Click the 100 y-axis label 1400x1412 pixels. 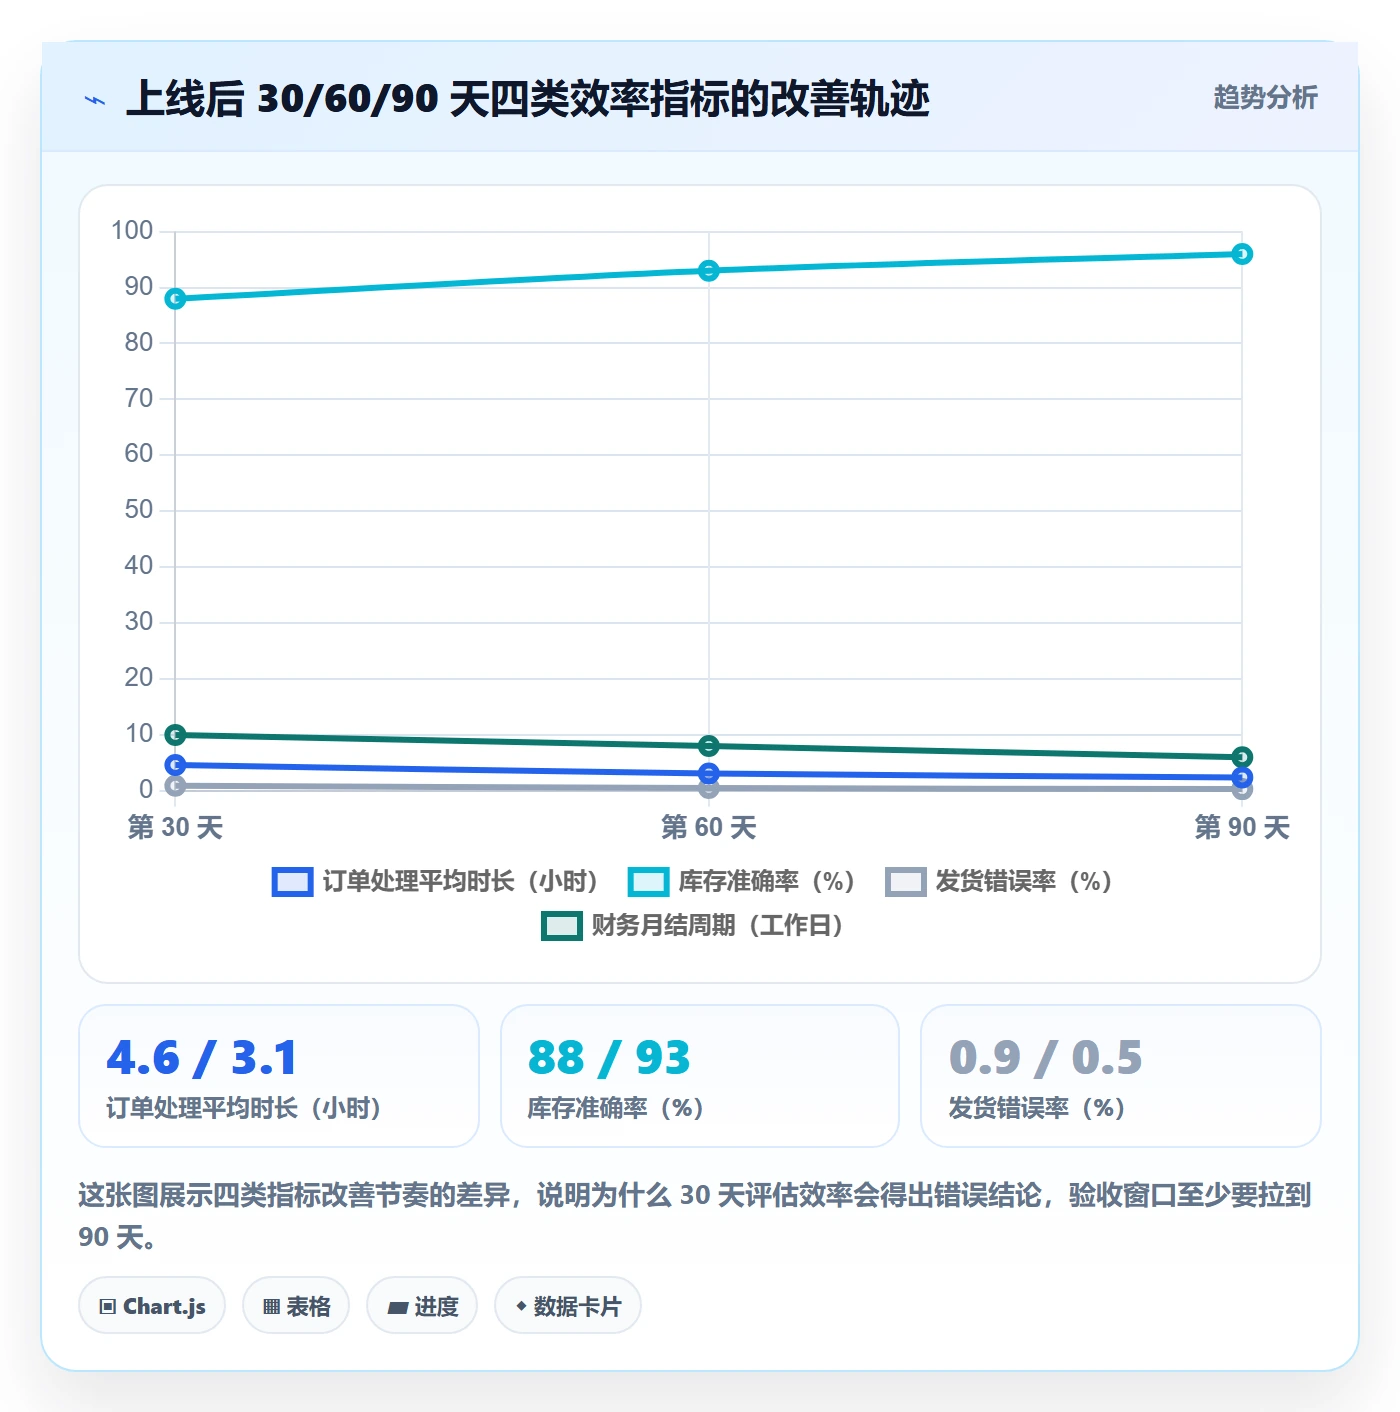click(132, 231)
